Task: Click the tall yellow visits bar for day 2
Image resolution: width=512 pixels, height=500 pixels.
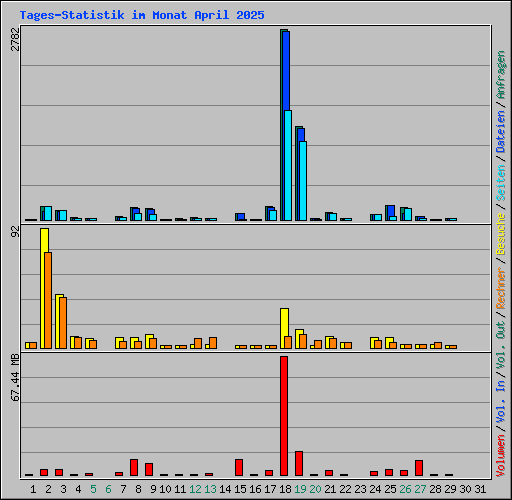Action: pos(43,288)
